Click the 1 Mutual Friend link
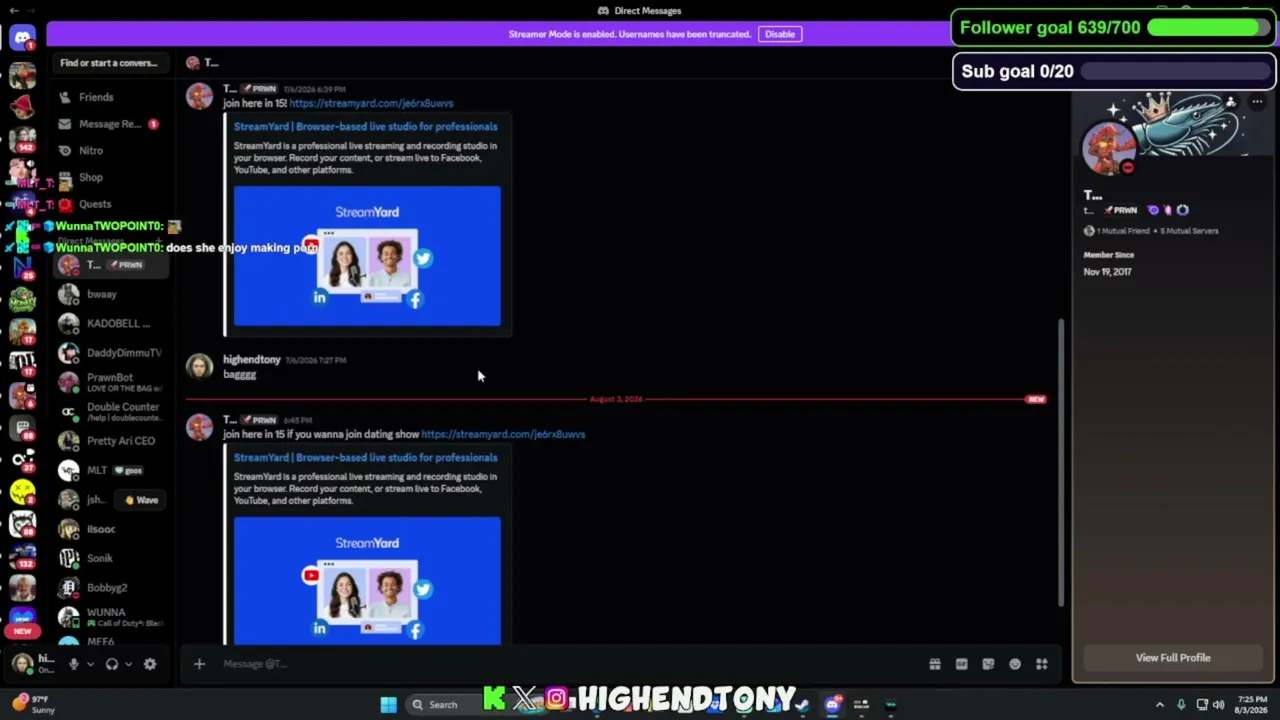This screenshot has width=1280, height=720. coord(1123,231)
